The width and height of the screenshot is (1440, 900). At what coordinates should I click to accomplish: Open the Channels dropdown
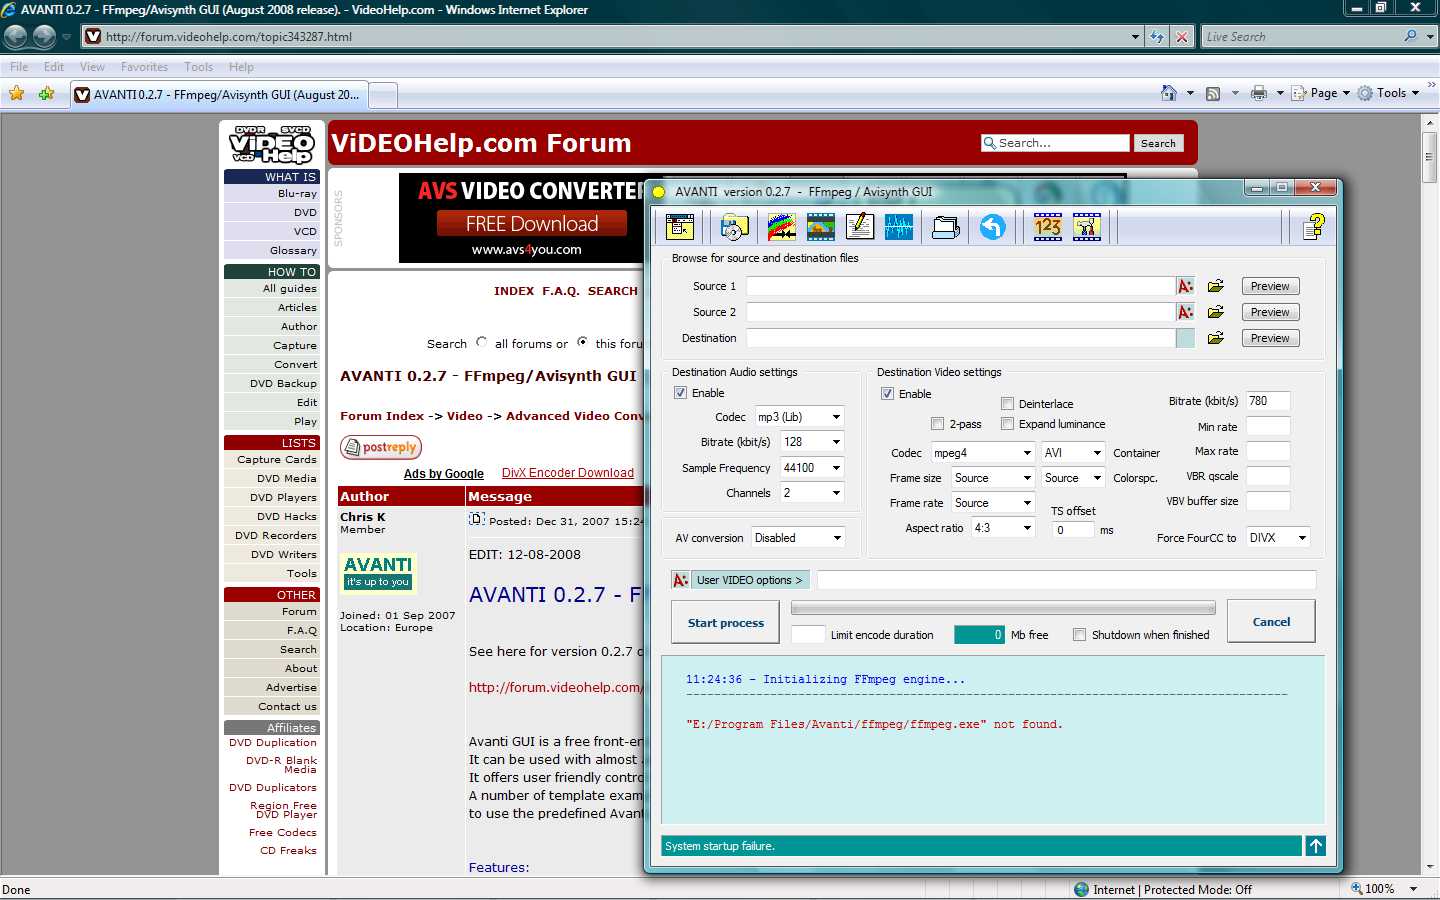coord(812,493)
